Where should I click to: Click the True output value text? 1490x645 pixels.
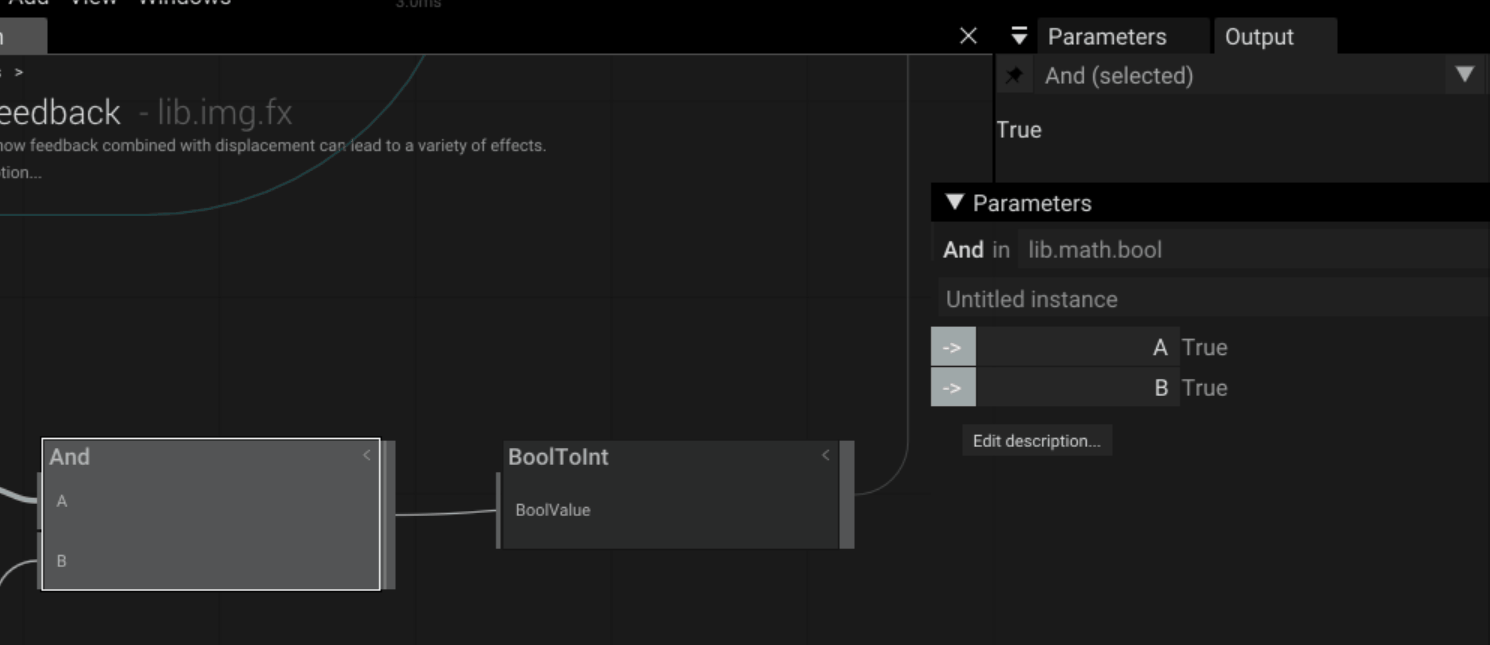(x=1019, y=130)
